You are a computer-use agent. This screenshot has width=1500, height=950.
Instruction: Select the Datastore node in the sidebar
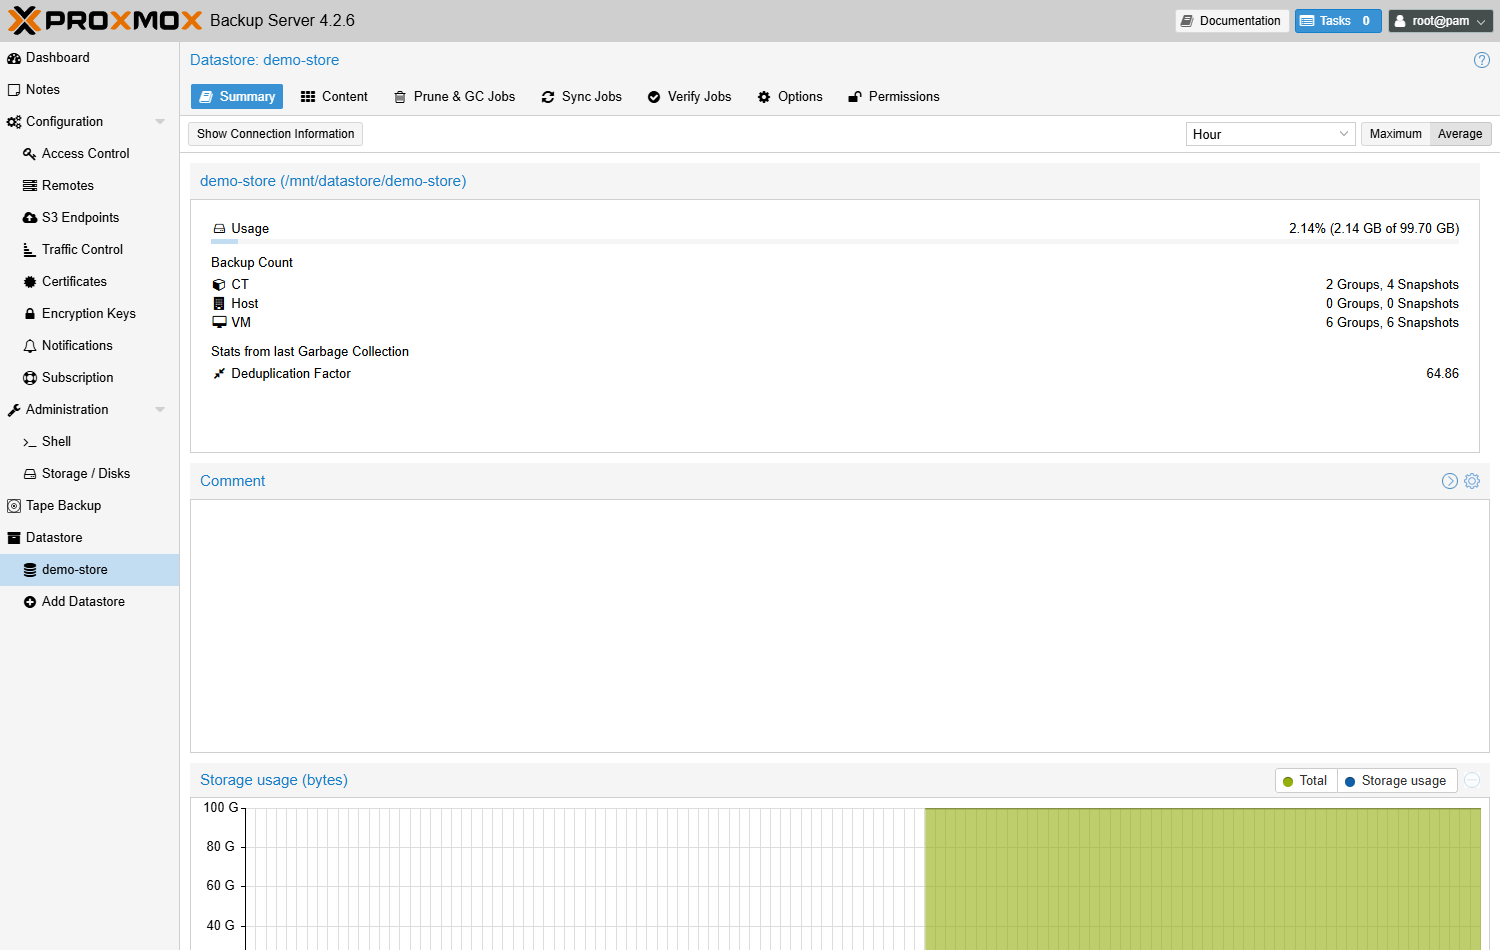(x=89, y=538)
